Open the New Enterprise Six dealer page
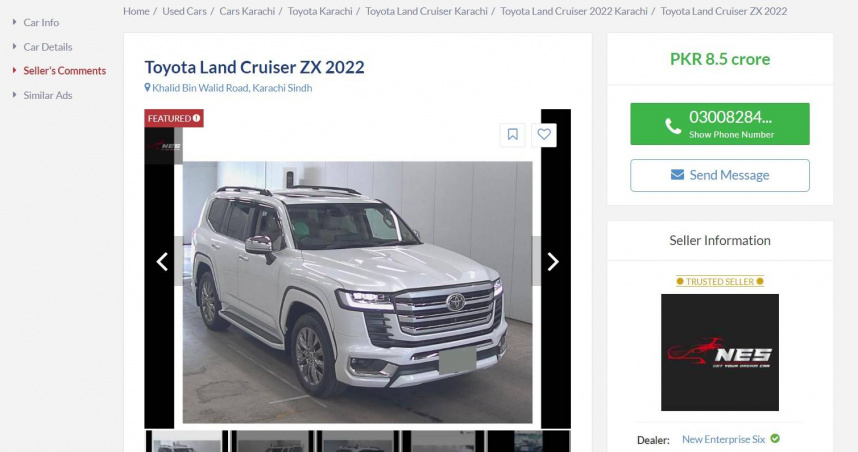Screen dimensions: 858x452 point(723,439)
